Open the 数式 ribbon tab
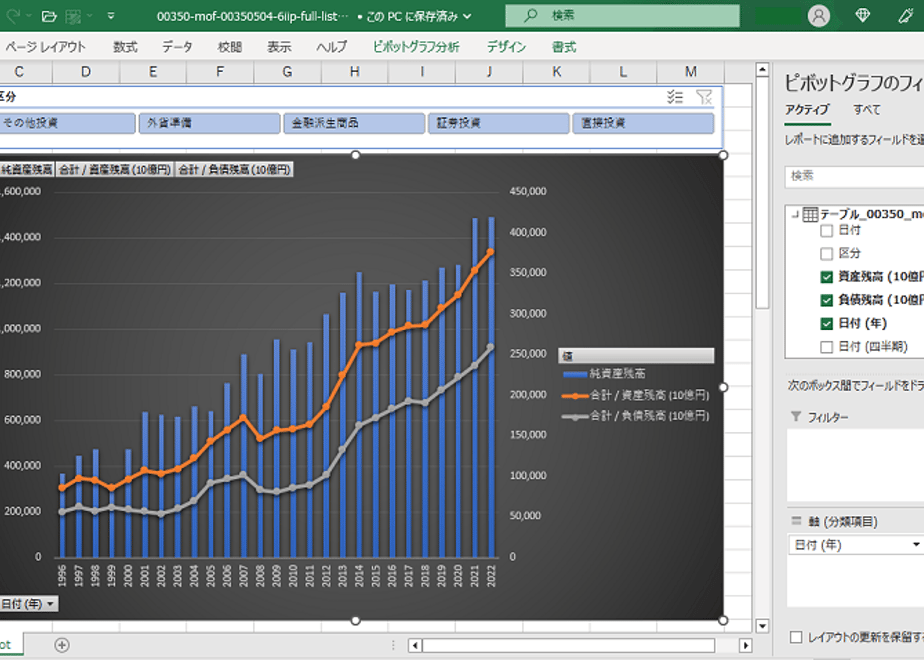The height and width of the screenshot is (660, 924). (x=125, y=47)
